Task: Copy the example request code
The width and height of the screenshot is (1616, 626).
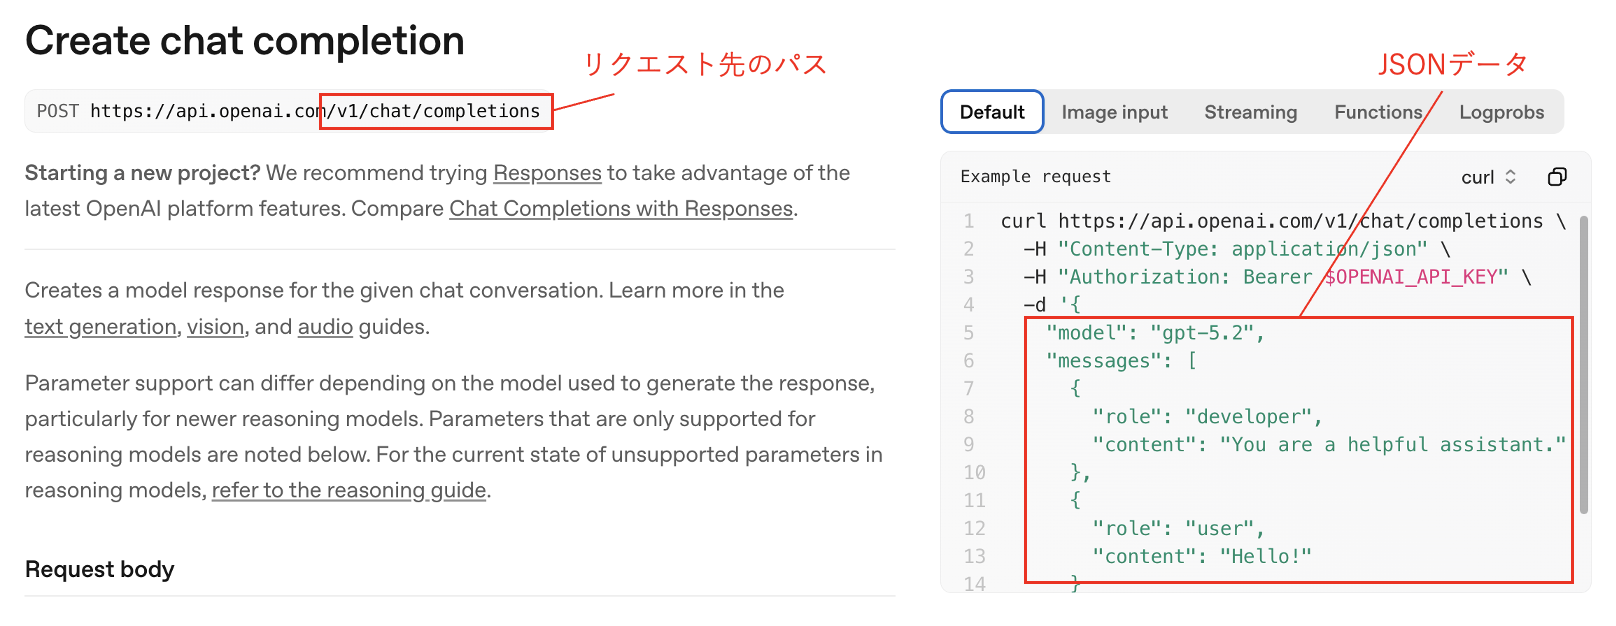Action: coord(1556,177)
